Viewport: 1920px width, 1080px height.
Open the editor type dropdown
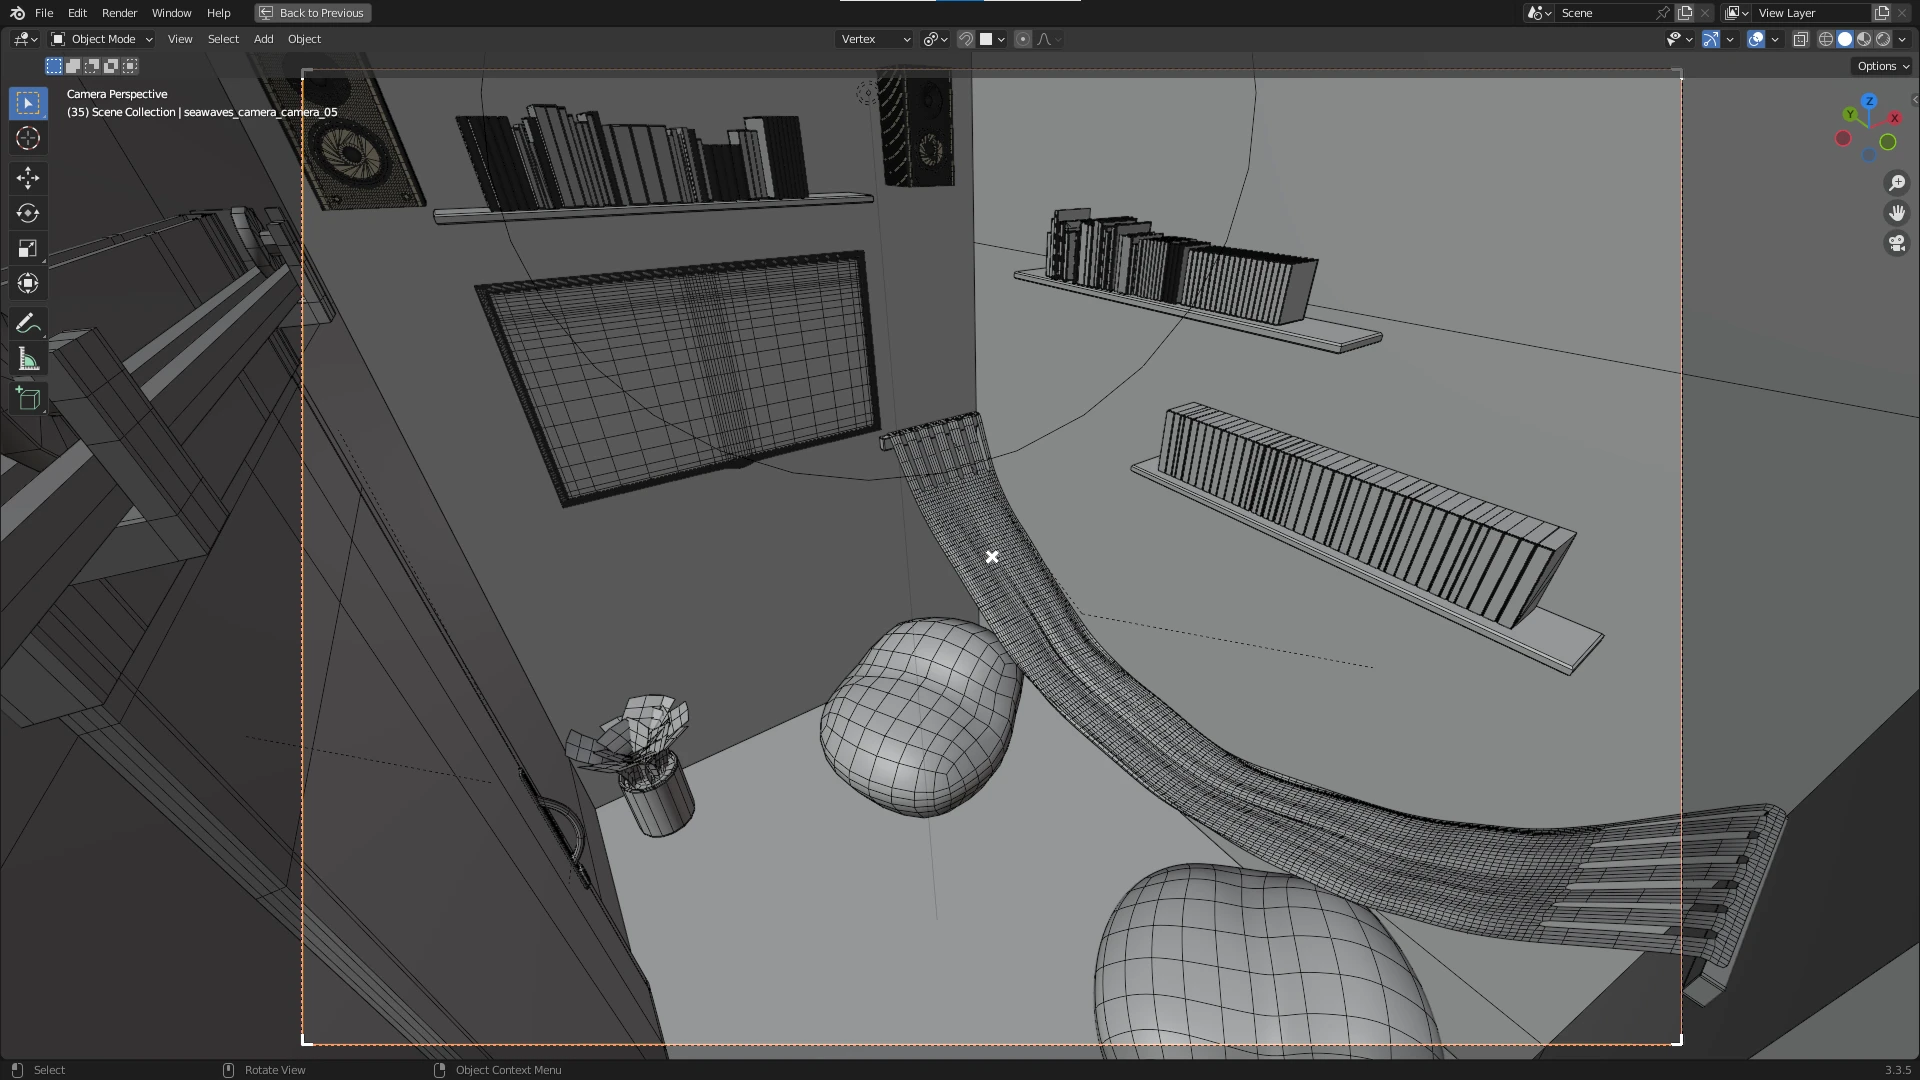click(x=25, y=39)
